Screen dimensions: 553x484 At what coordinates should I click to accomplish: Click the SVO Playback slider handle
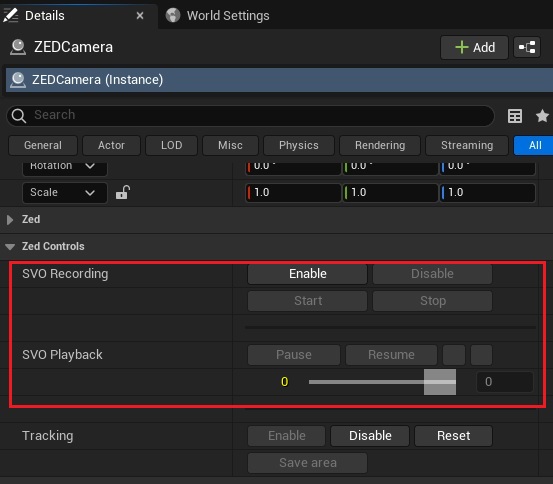(x=440, y=382)
